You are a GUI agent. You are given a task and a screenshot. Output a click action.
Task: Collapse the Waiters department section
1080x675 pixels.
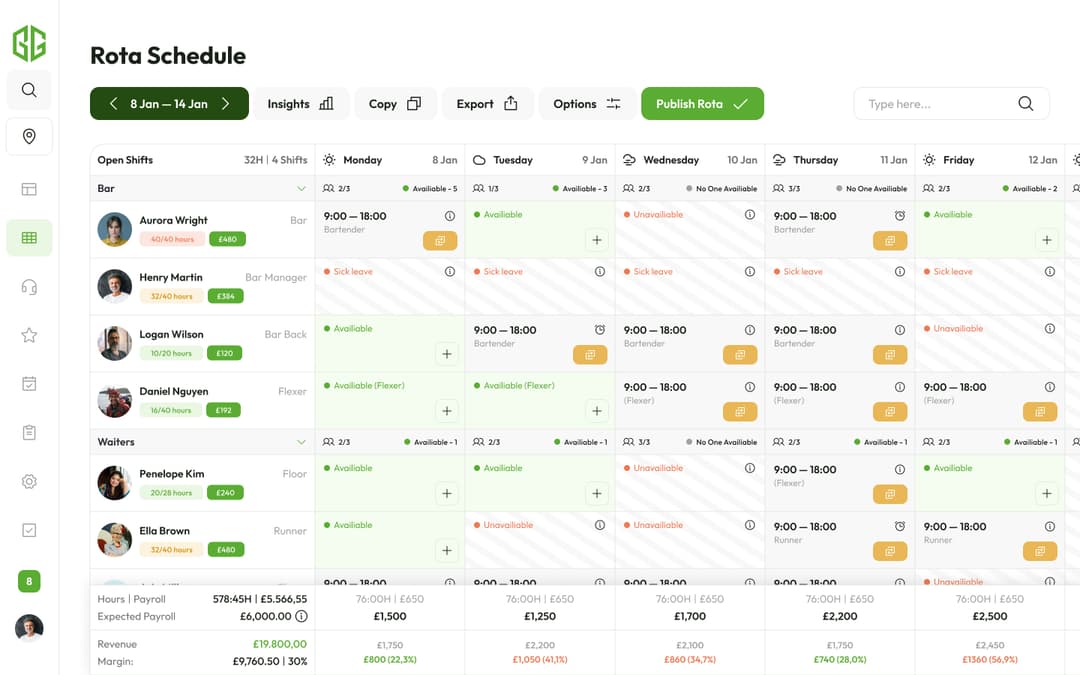click(x=302, y=441)
